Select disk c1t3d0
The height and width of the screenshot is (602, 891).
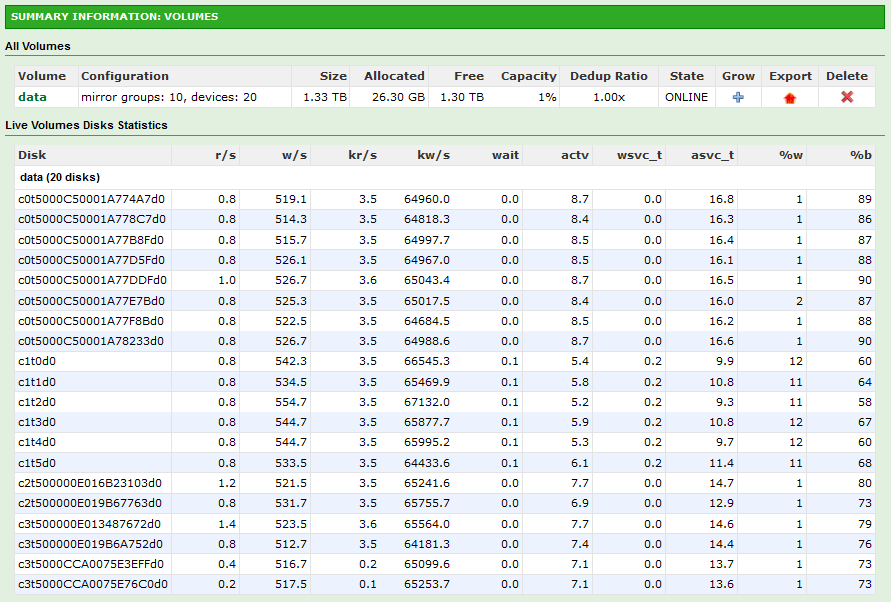tap(37, 422)
